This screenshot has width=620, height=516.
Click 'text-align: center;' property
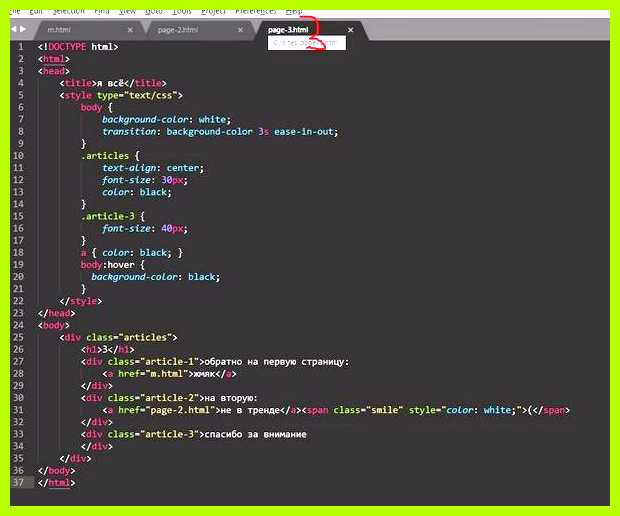coord(153,168)
